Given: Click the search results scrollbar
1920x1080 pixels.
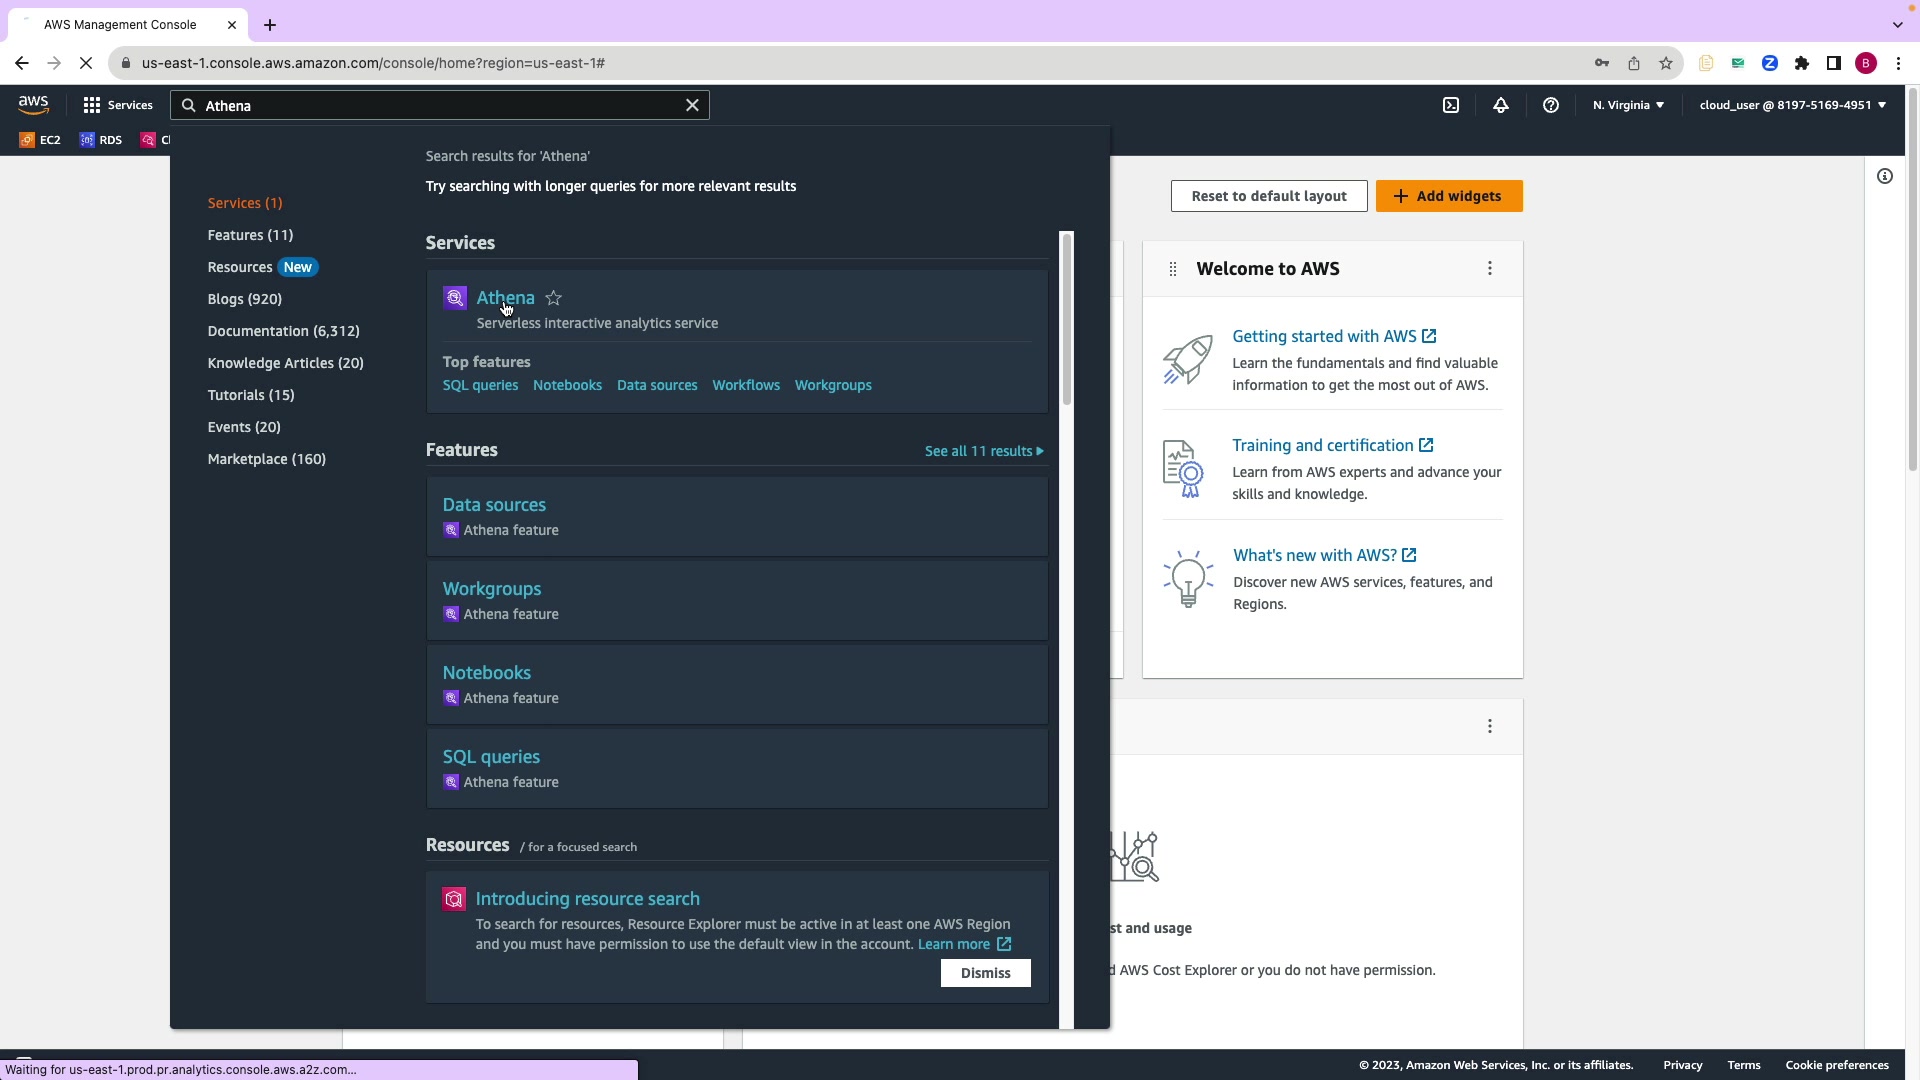Looking at the screenshot, I should tap(1066, 320).
